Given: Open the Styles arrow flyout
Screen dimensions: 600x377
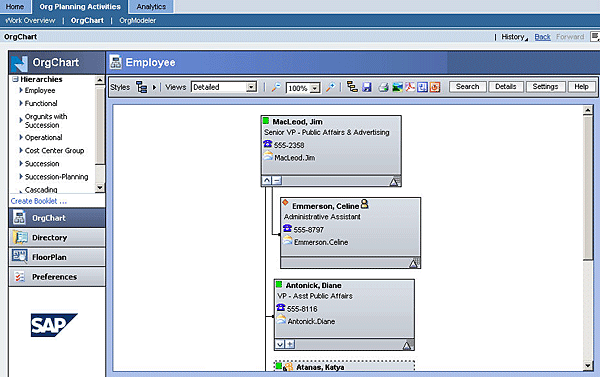Looking at the screenshot, I should [x=154, y=87].
